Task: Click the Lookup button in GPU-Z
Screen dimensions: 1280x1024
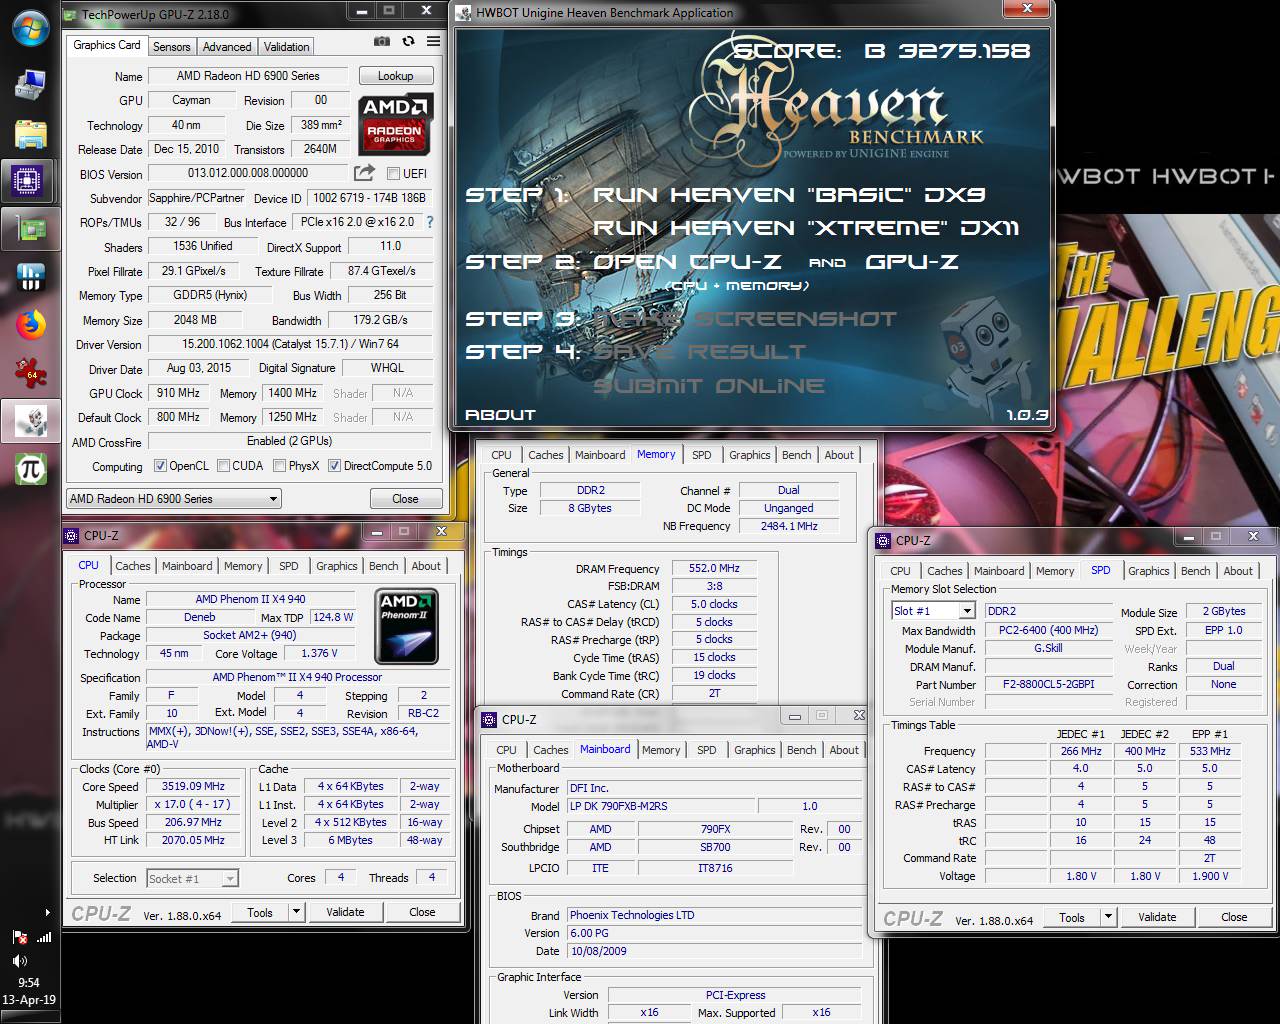Action: [395, 76]
